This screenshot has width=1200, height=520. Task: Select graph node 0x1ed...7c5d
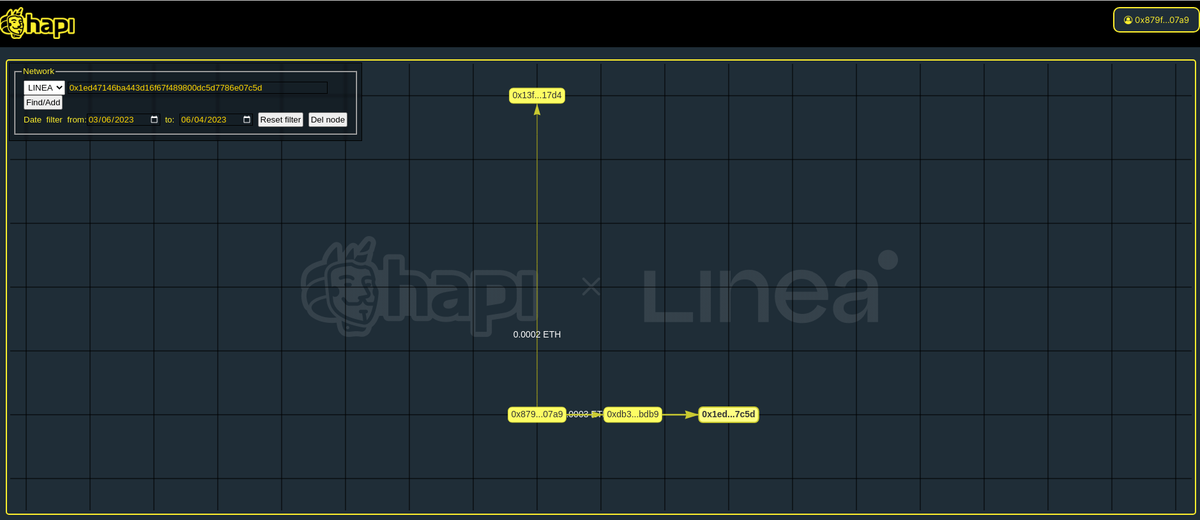(728, 414)
